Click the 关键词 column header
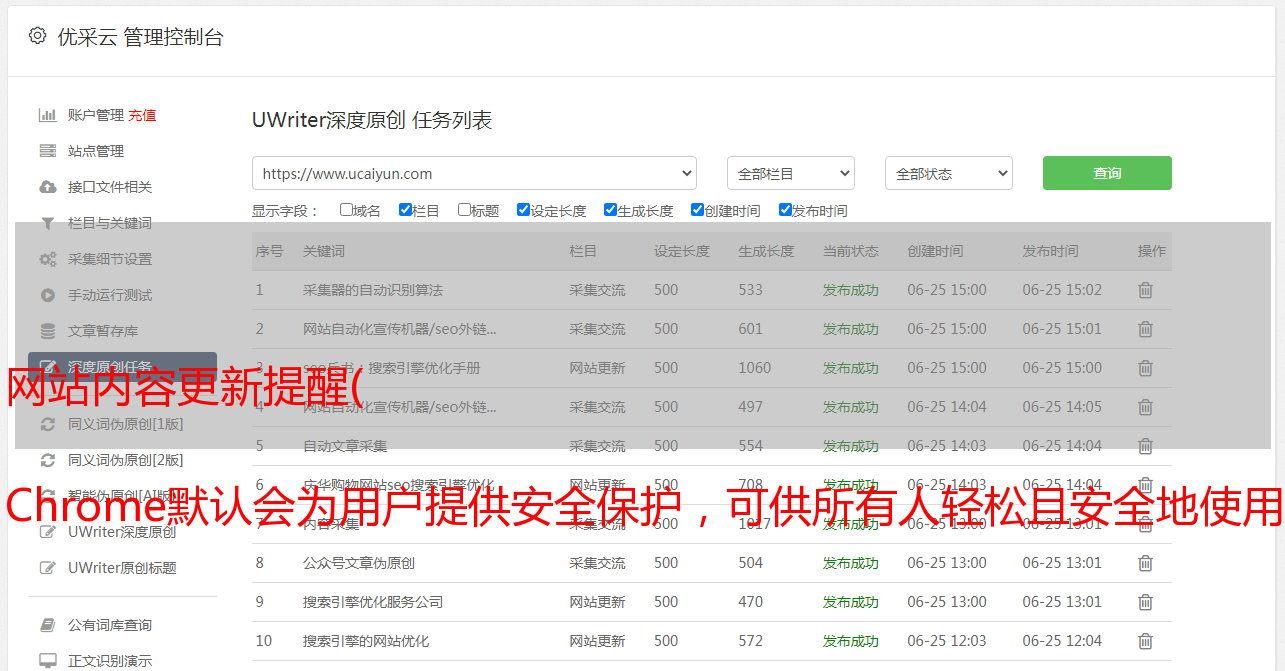This screenshot has width=1285, height=671. tap(324, 251)
